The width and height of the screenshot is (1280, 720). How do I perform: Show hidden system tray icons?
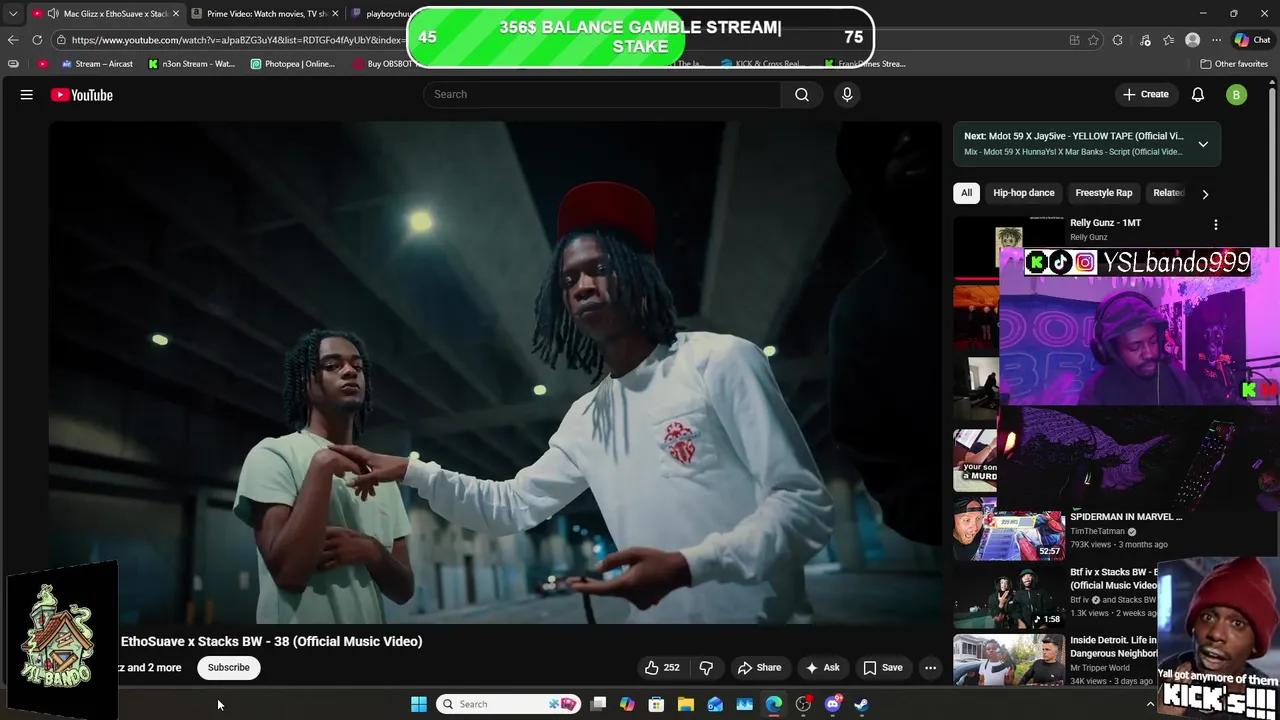(1150, 704)
